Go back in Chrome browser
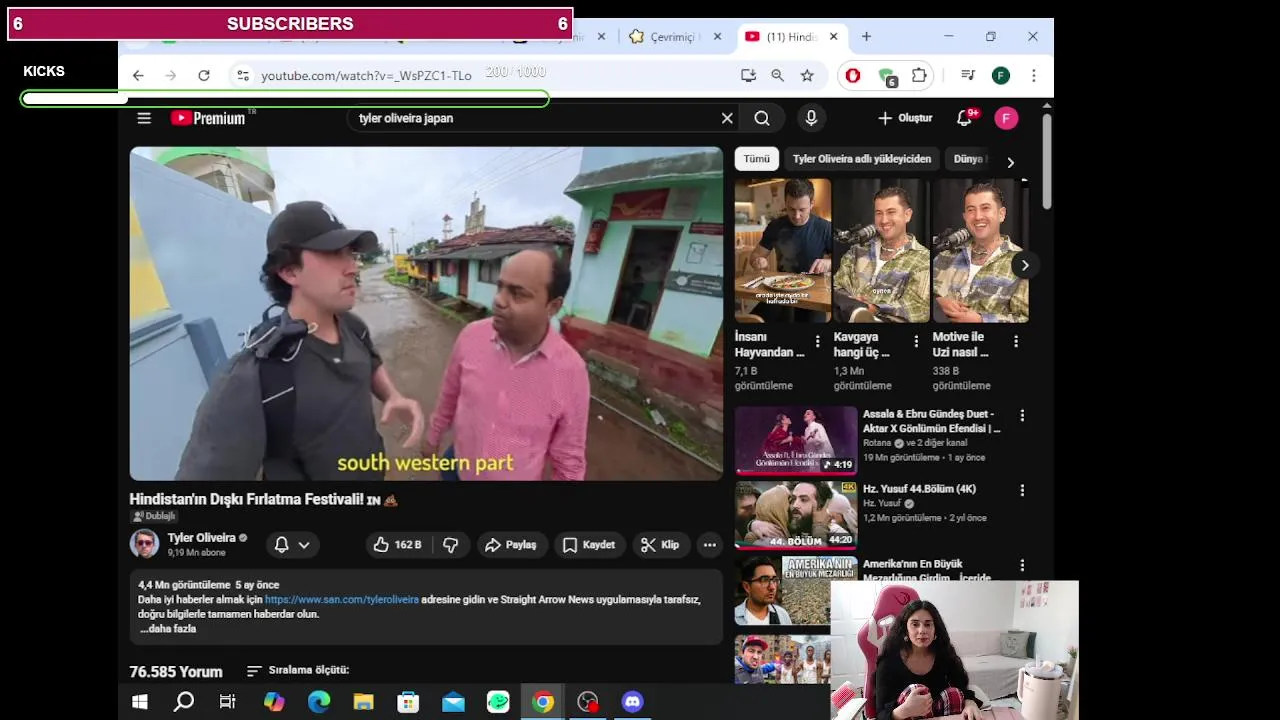Screen dimensions: 1280x720 tap(138, 75)
